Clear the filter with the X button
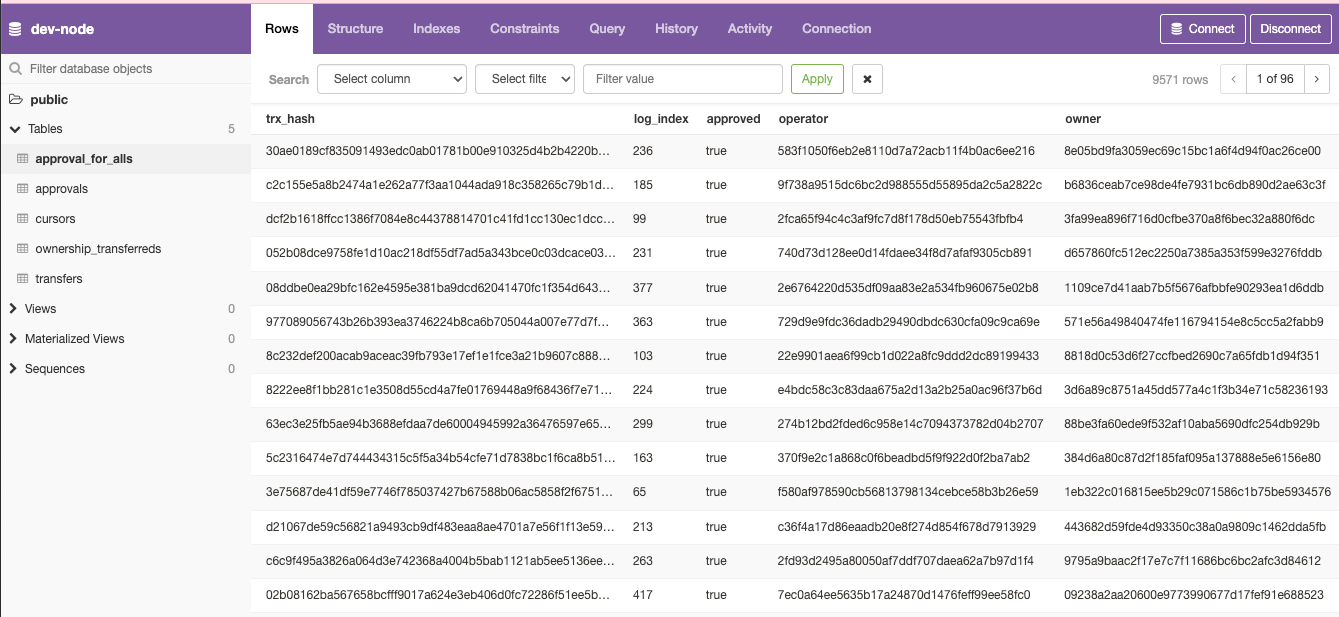This screenshot has width=1339, height=617. 867,79
